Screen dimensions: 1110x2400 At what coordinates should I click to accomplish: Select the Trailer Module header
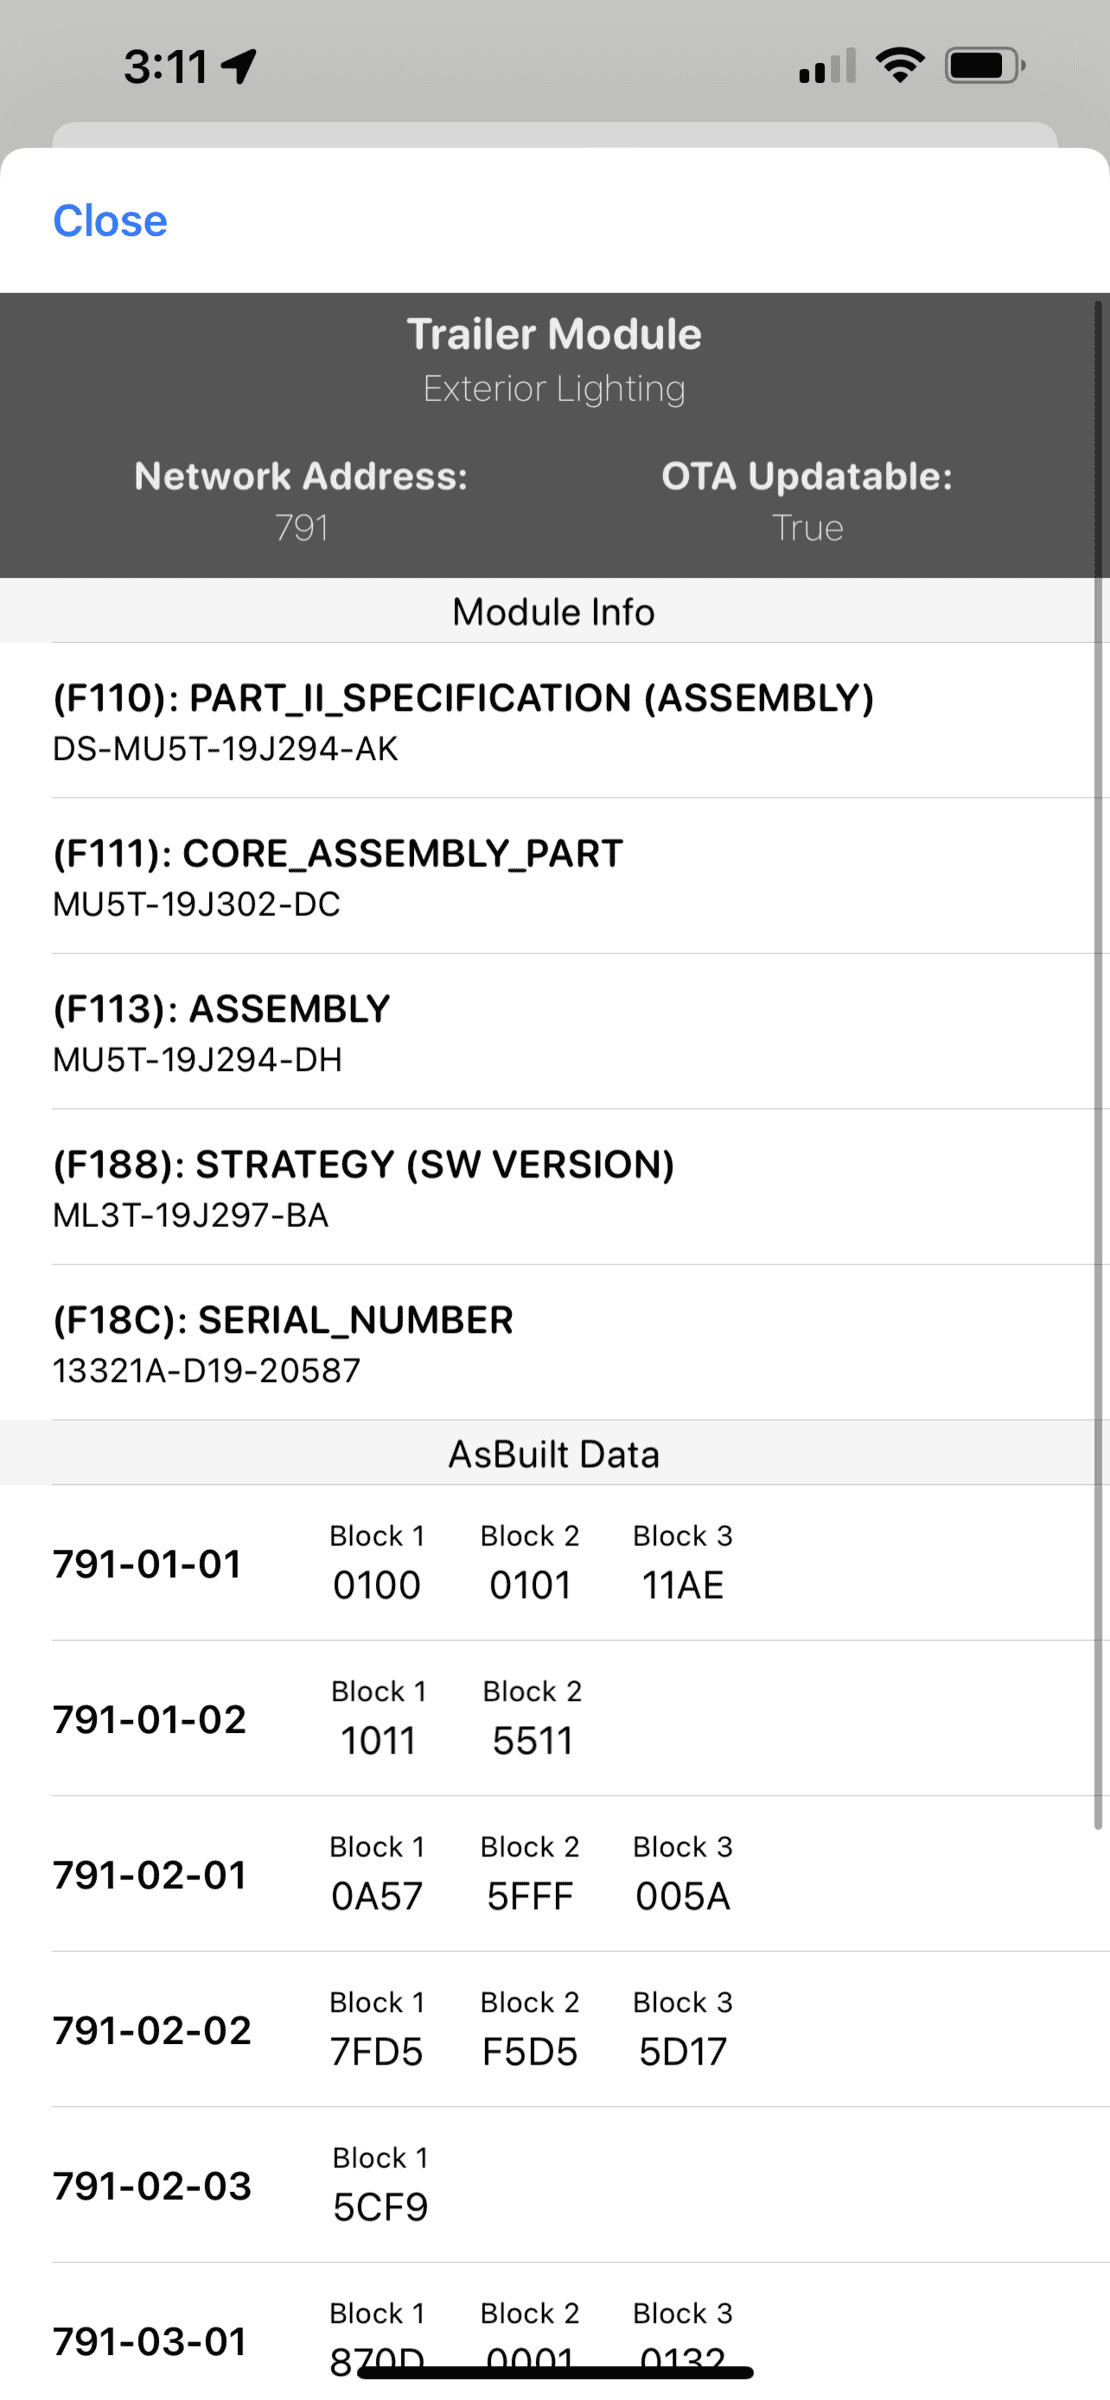click(554, 333)
